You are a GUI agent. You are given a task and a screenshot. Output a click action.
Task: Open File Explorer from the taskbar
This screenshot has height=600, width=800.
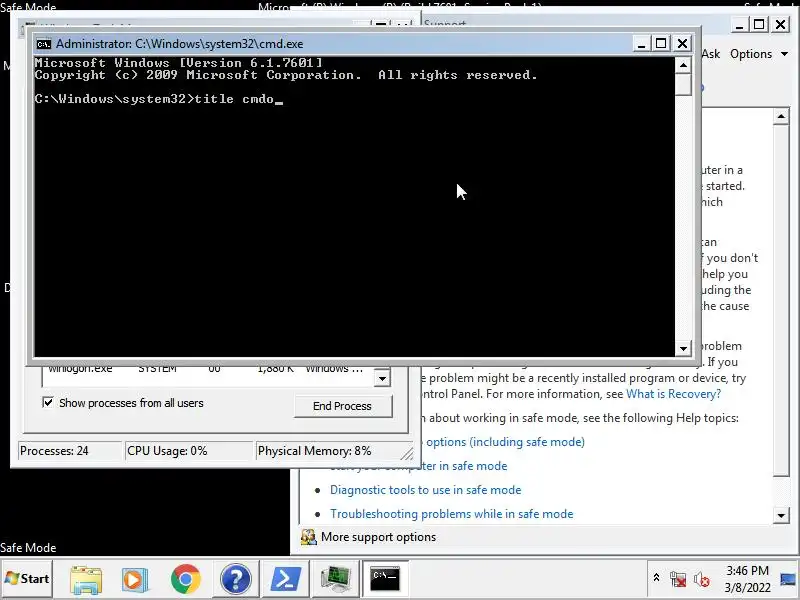(x=86, y=579)
